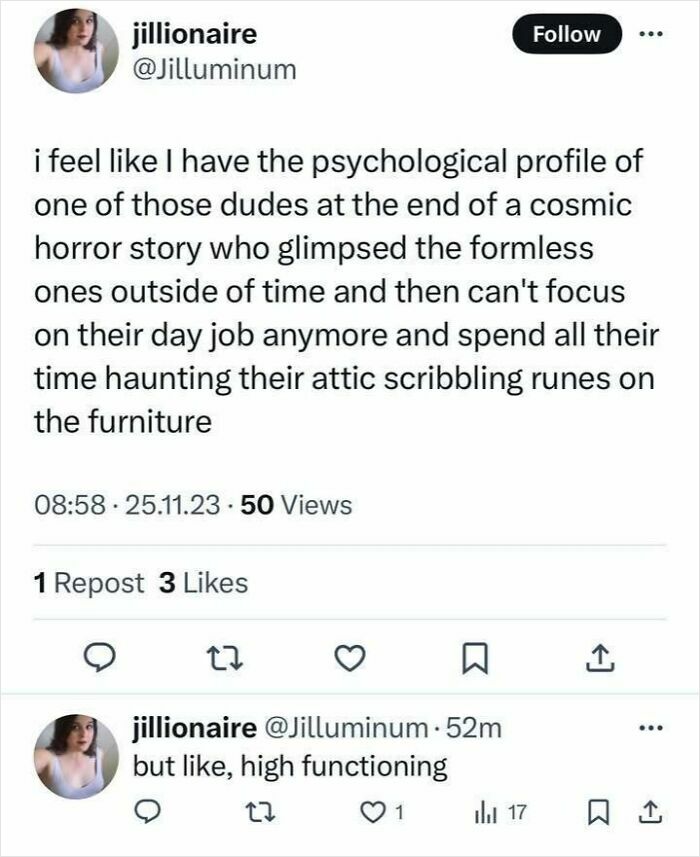Like the main tweet with heart icon
Image resolution: width=700 pixels, height=857 pixels.
[x=349, y=658]
